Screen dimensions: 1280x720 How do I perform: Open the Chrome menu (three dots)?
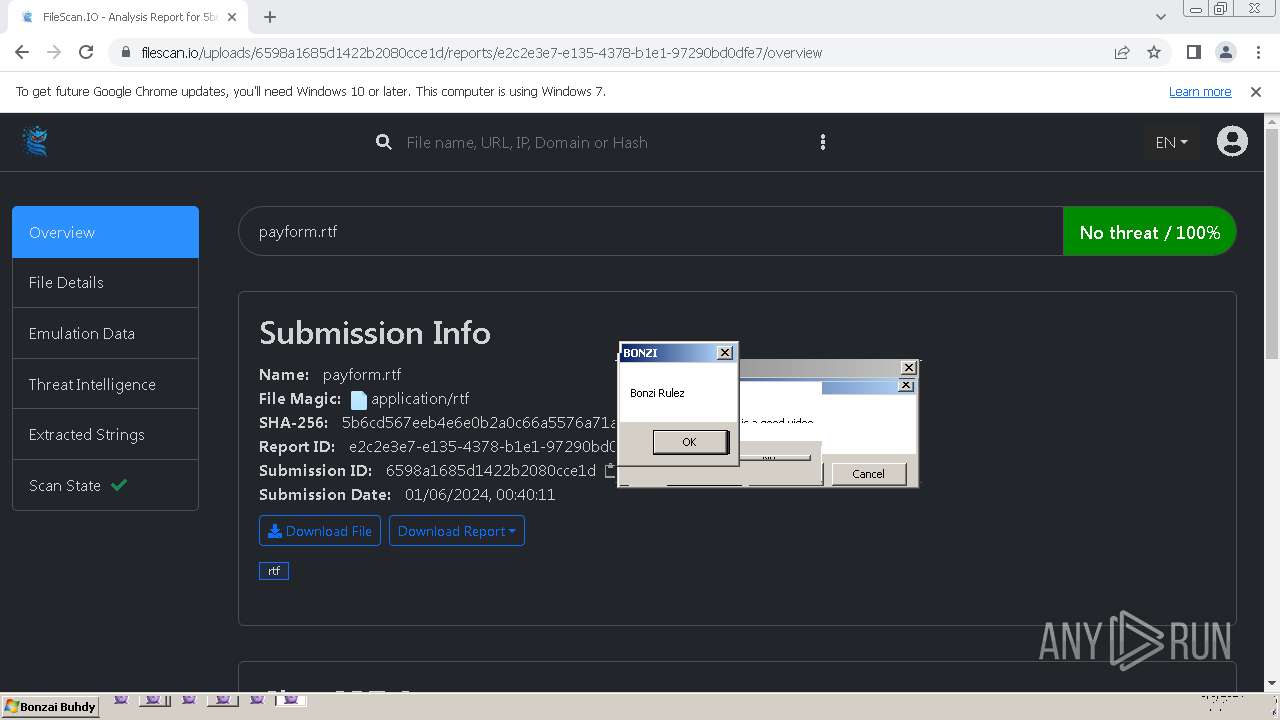(1257, 52)
